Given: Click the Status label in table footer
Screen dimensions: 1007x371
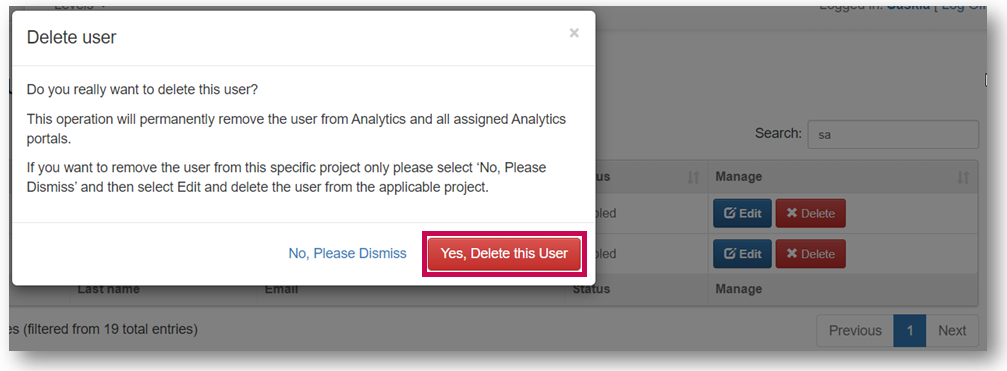Looking at the screenshot, I should pos(591,289).
